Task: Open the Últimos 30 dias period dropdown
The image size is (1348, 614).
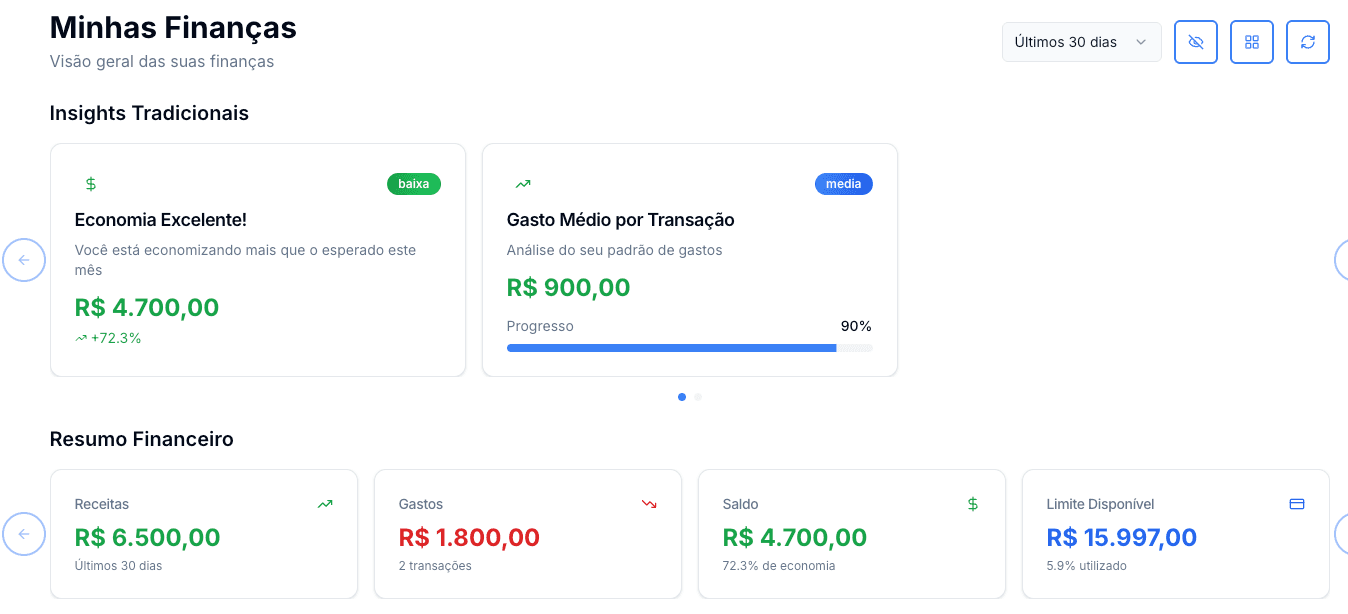Action: (1081, 42)
